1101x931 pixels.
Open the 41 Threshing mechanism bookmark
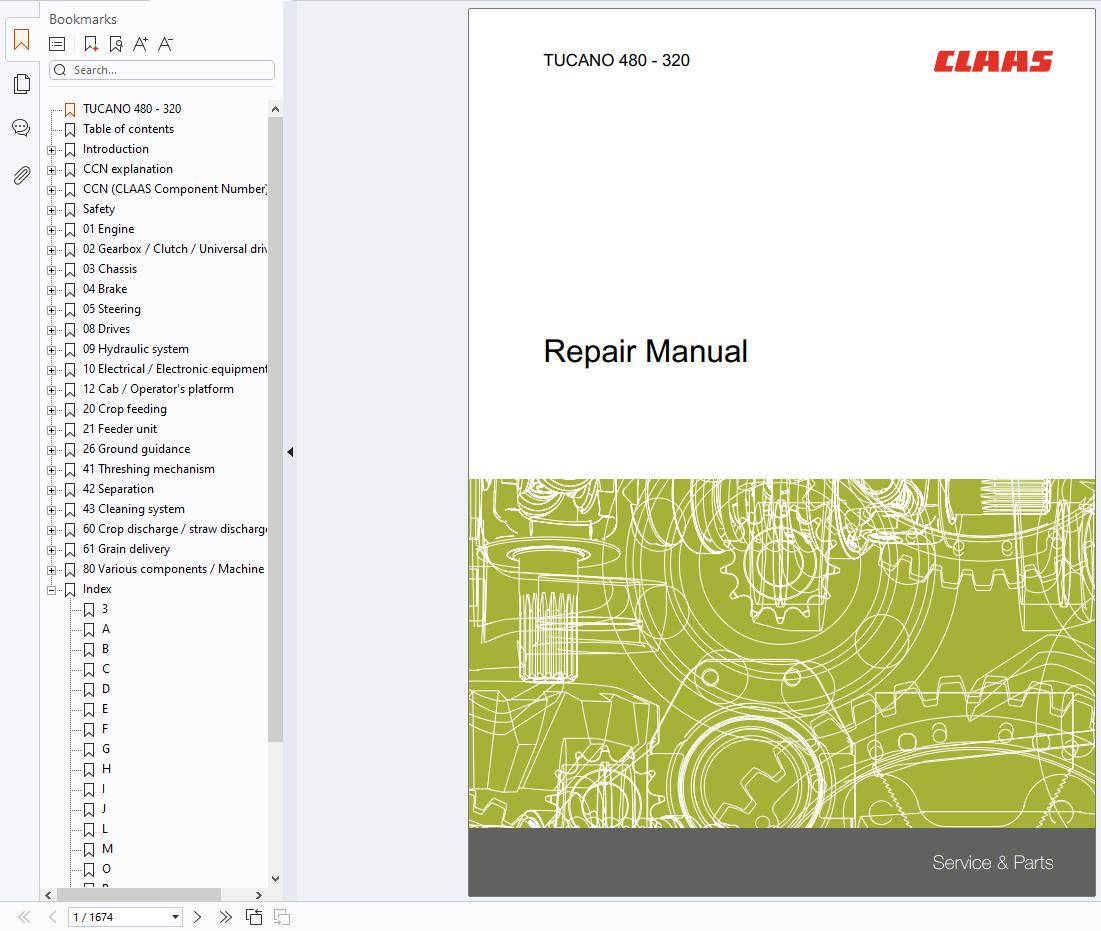[x=149, y=469]
